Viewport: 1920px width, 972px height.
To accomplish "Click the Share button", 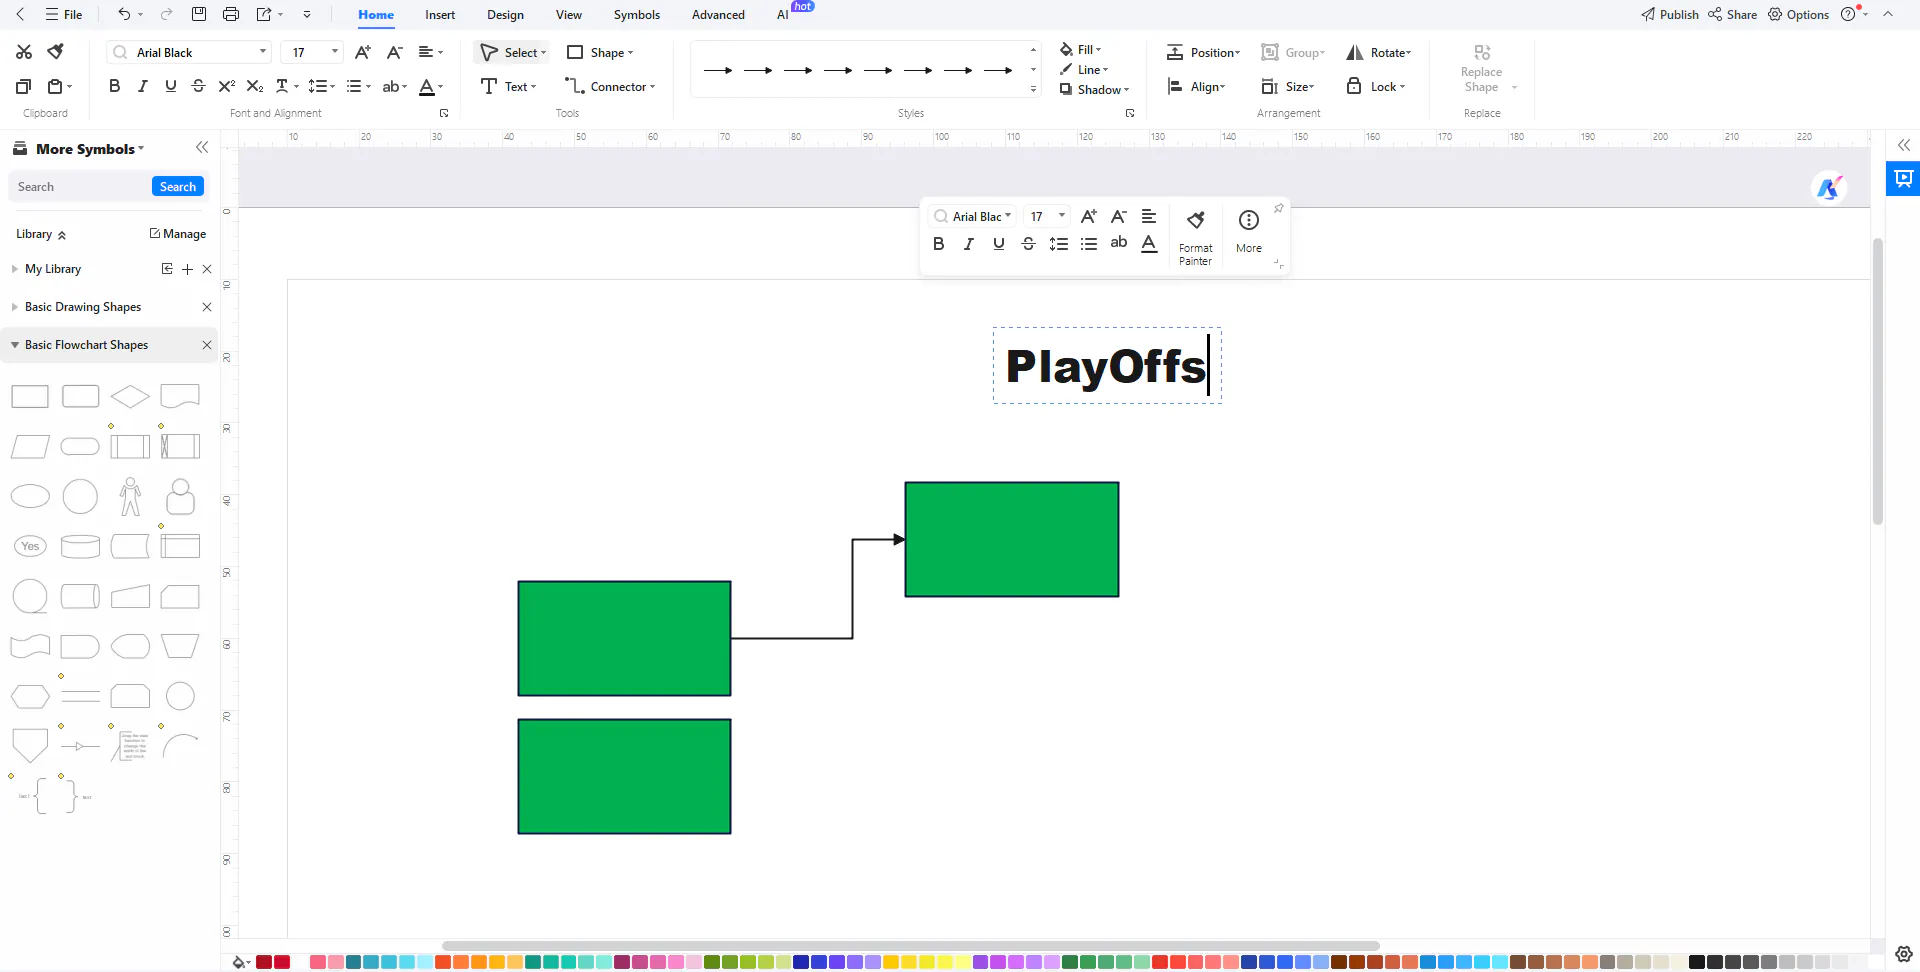I will [1733, 14].
